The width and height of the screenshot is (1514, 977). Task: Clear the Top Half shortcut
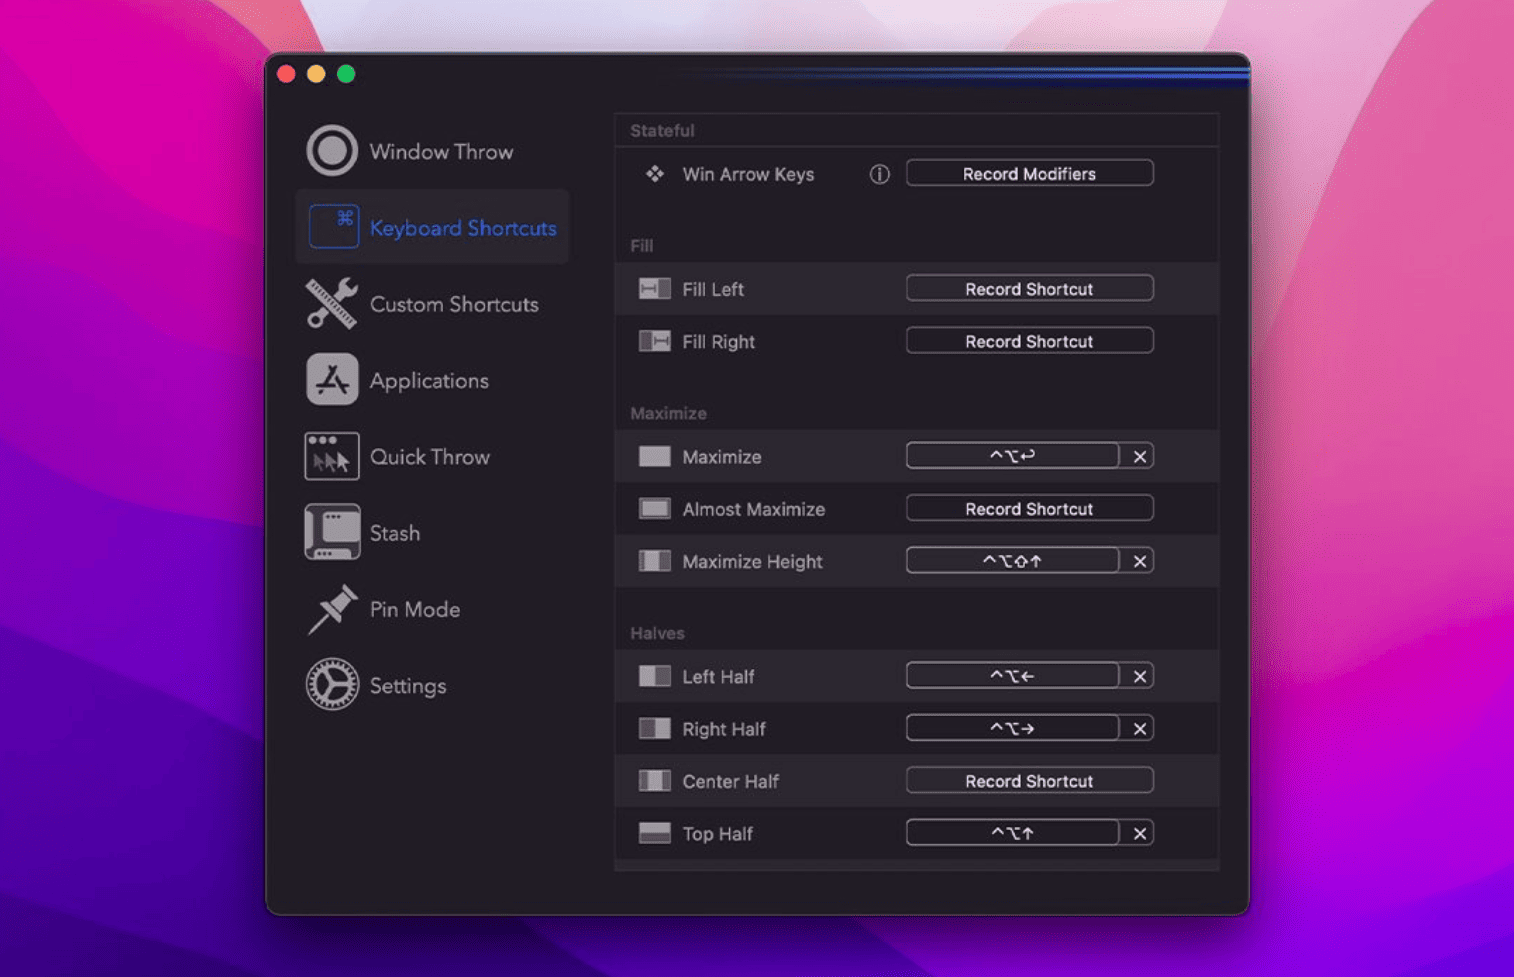pyautogui.click(x=1139, y=833)
